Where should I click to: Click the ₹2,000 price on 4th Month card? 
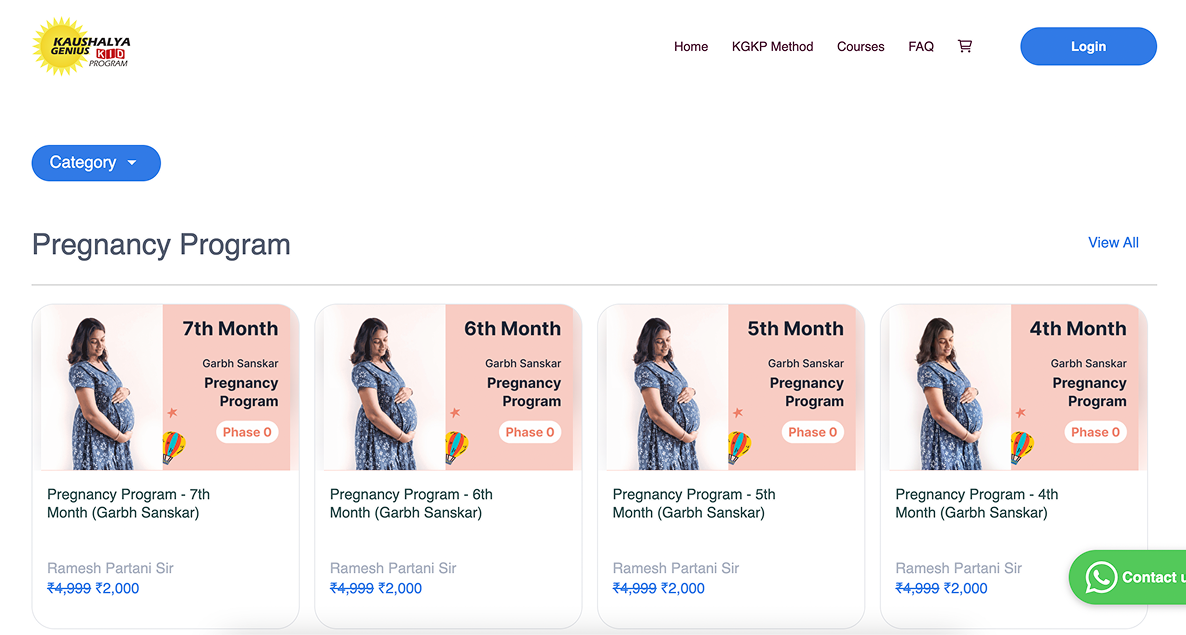point(965,588)
